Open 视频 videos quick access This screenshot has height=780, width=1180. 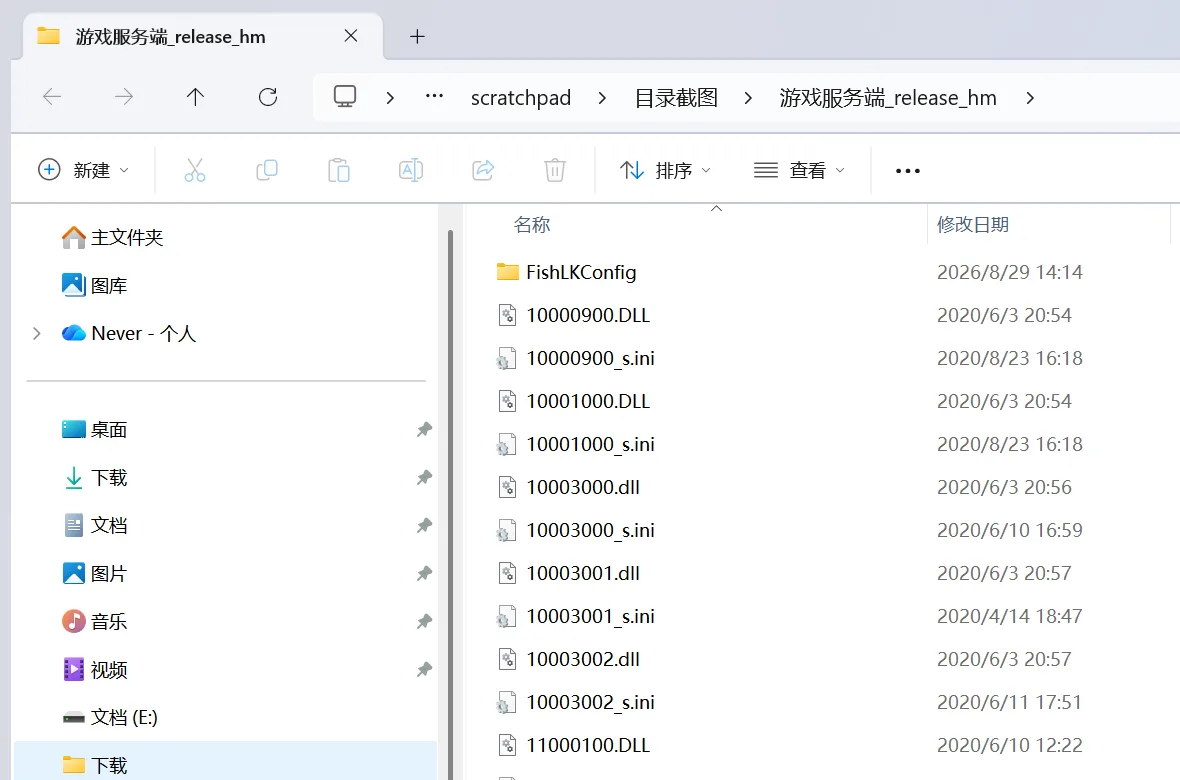(95, 669)
